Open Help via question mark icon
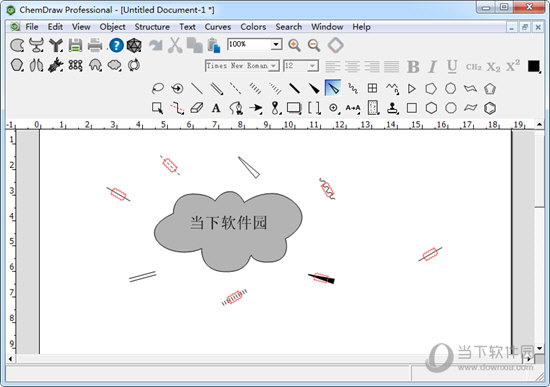The image size is (550, 387). click(x=116, y=45)
